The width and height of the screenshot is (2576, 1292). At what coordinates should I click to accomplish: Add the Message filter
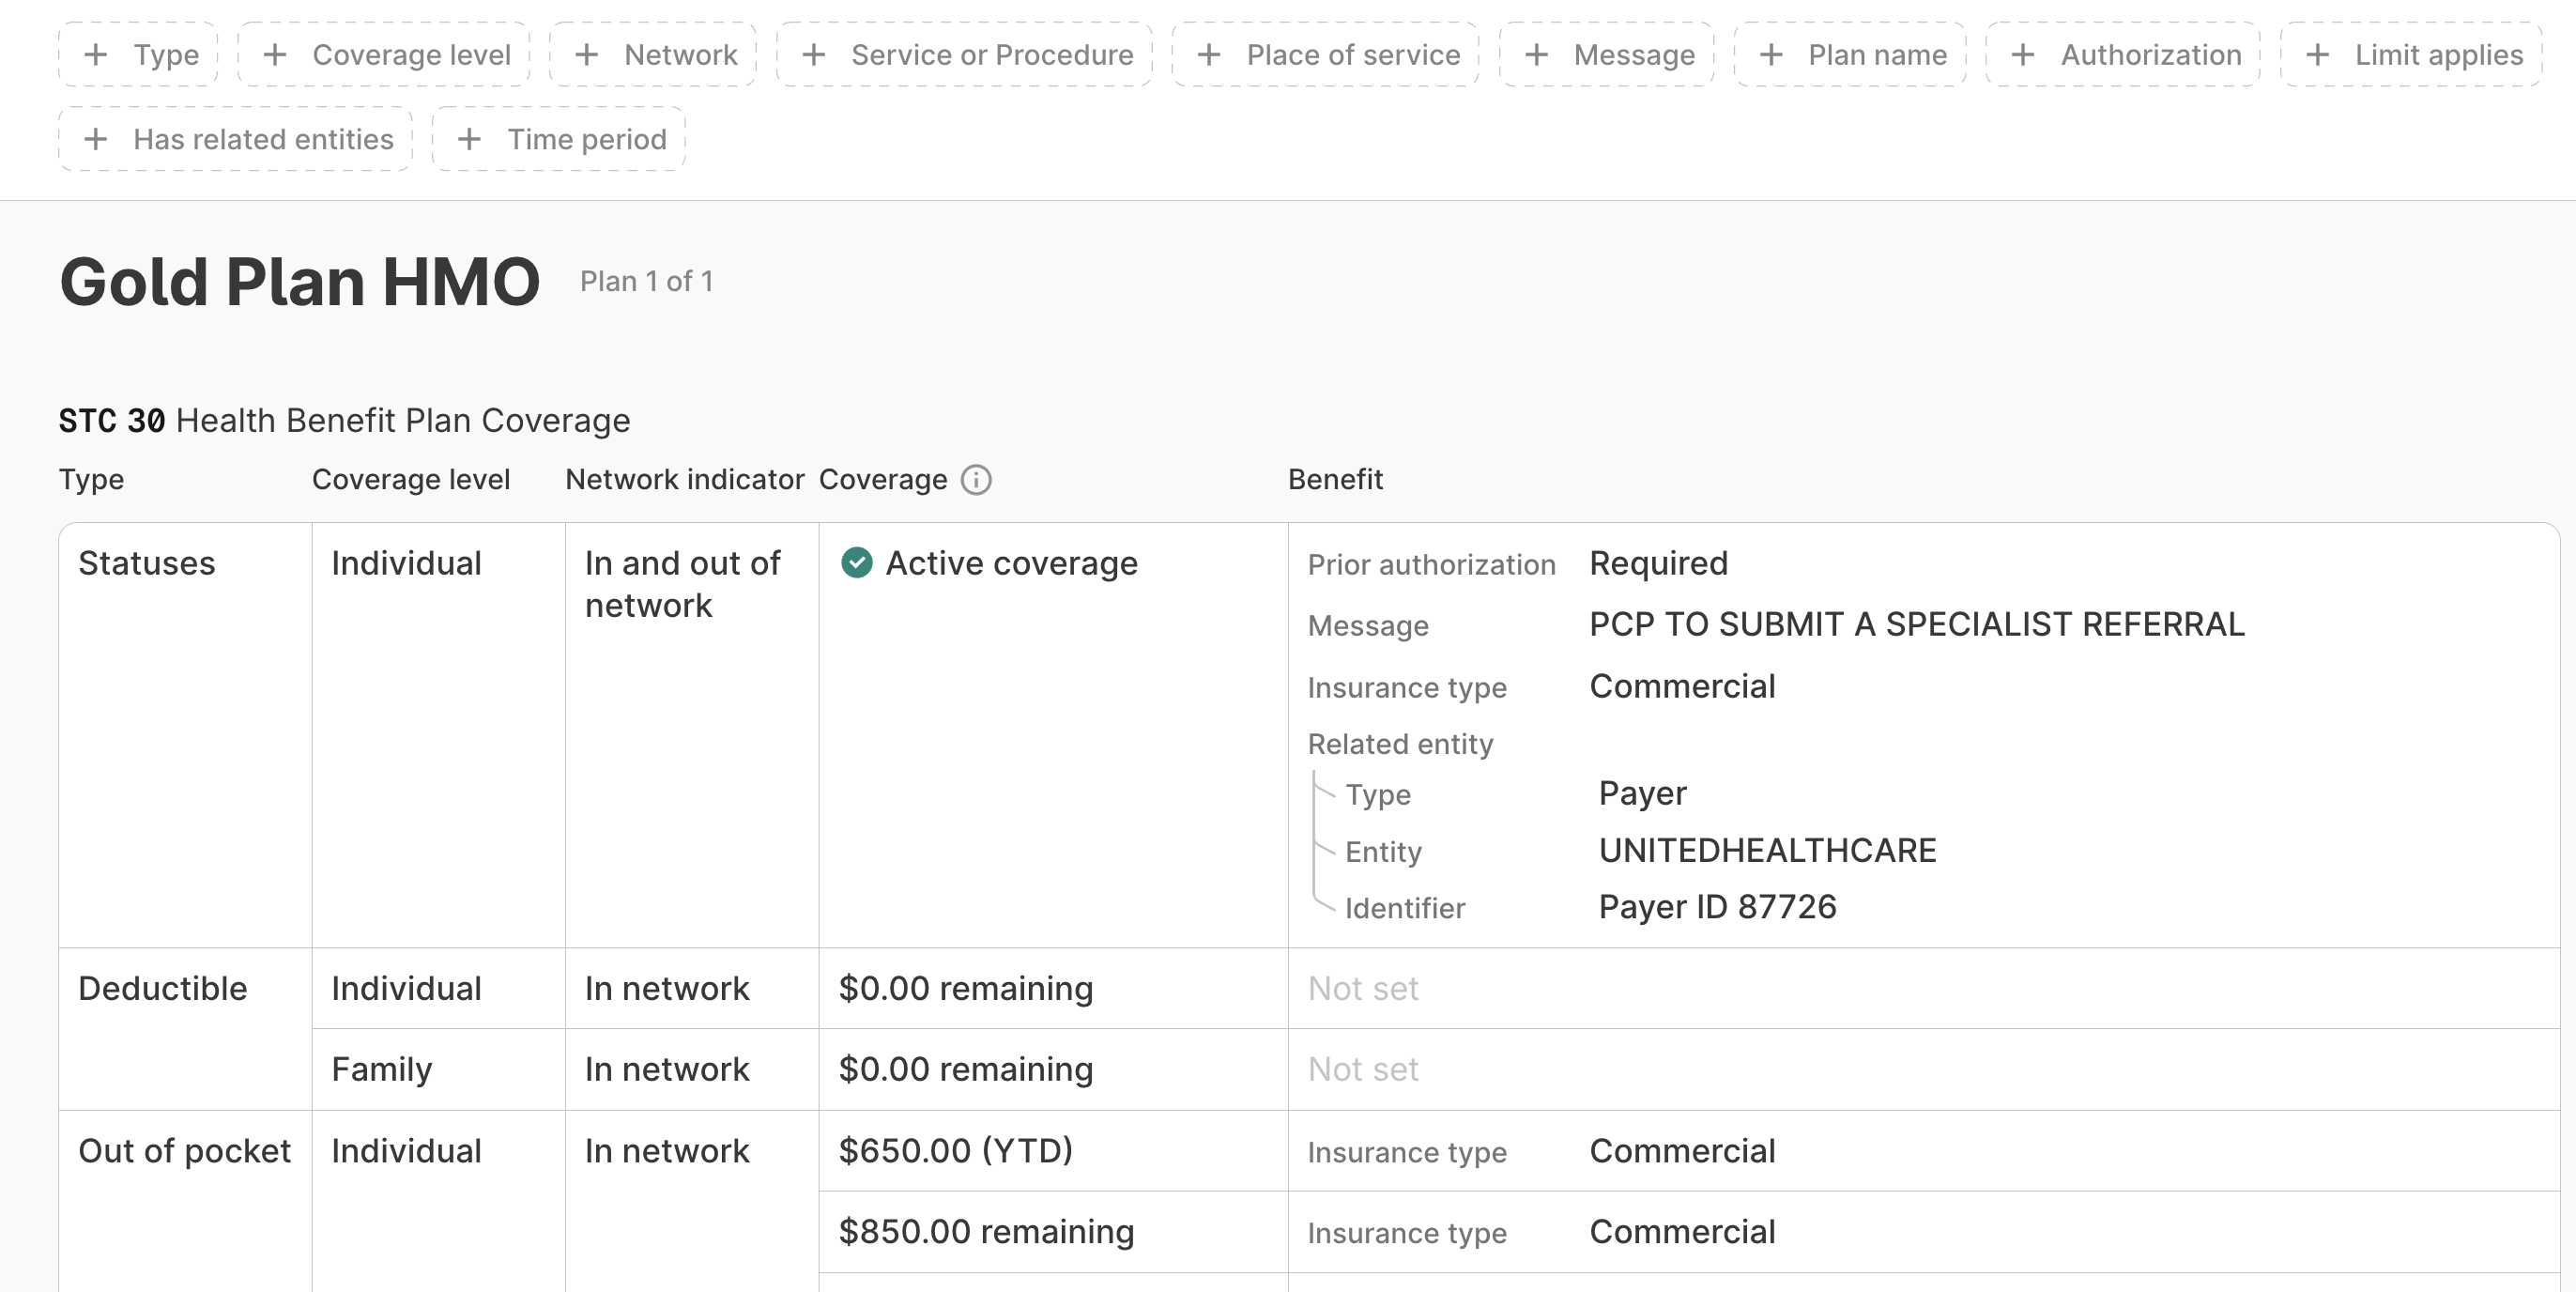[x=1606, y=54]
